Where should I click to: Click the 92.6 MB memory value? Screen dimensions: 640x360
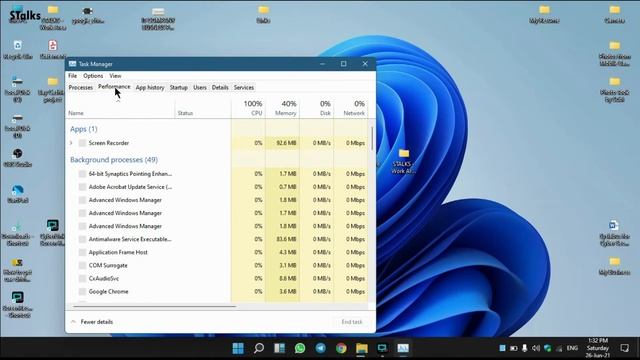pos(286,143)
